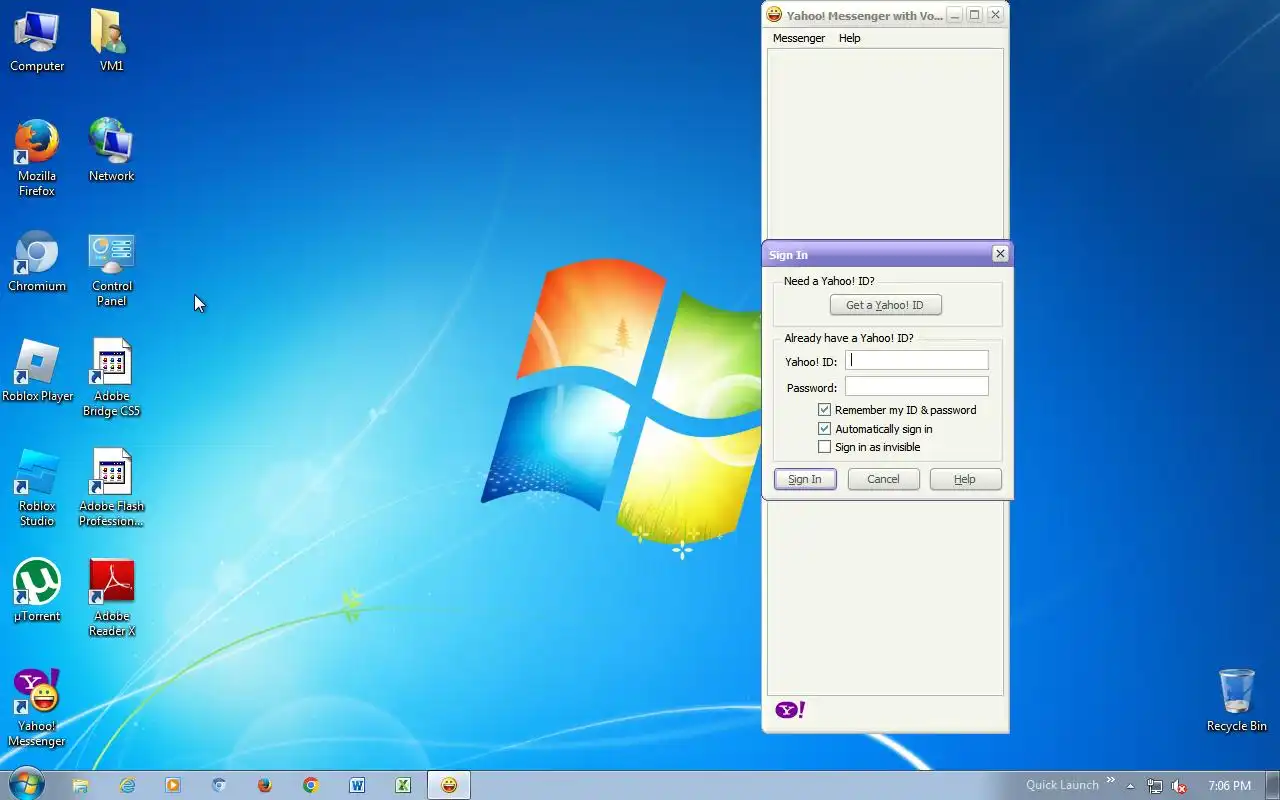The height and width of the screenshot is (800, 1280).
Task: Open the Computer desktop icon
Action: point(37,42)
